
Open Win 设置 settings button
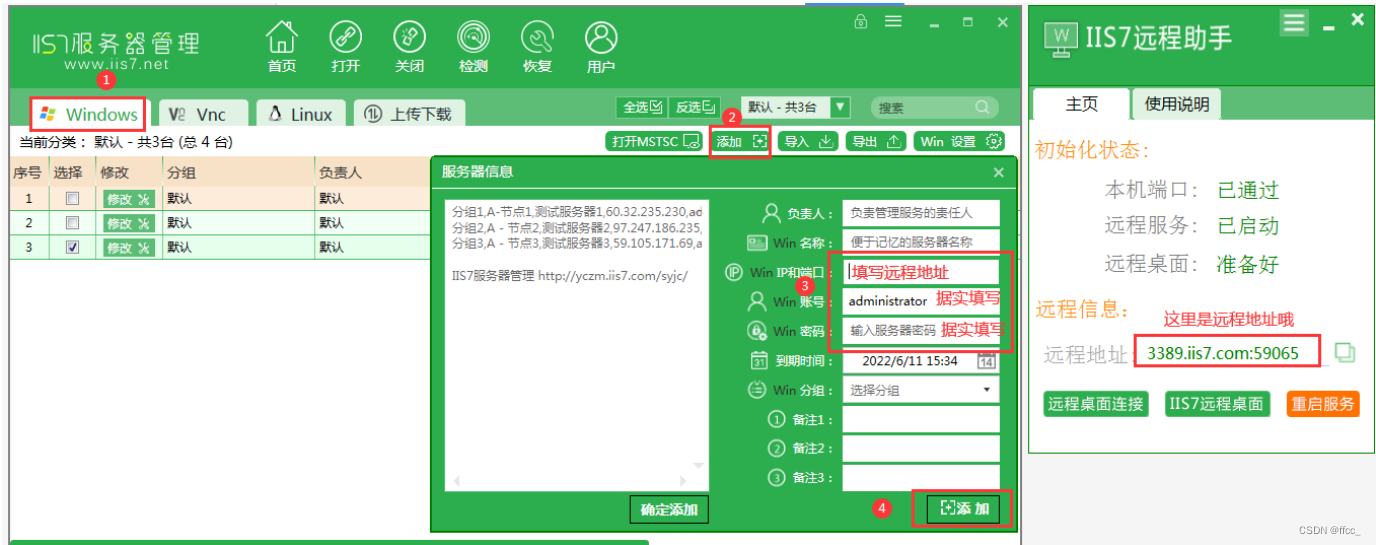click(x=959, y=141)
